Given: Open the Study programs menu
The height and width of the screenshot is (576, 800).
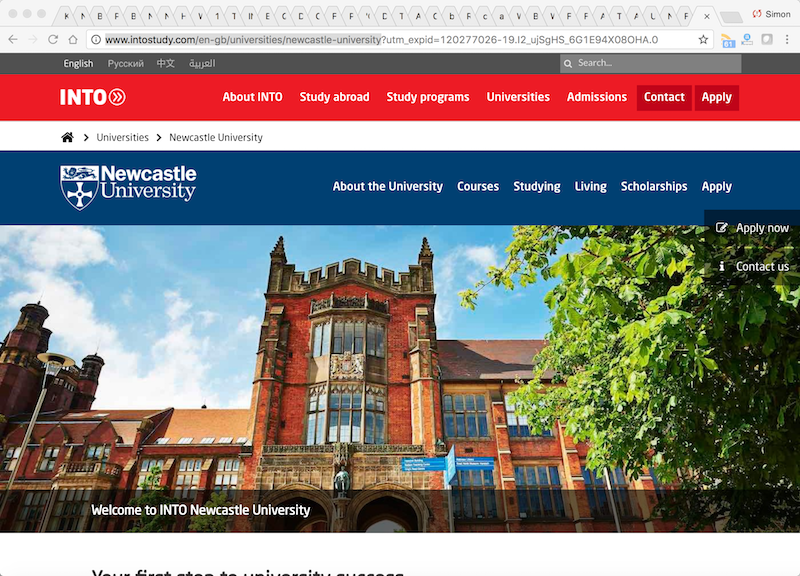Looking at the screenshot, I should coord(427,97).
